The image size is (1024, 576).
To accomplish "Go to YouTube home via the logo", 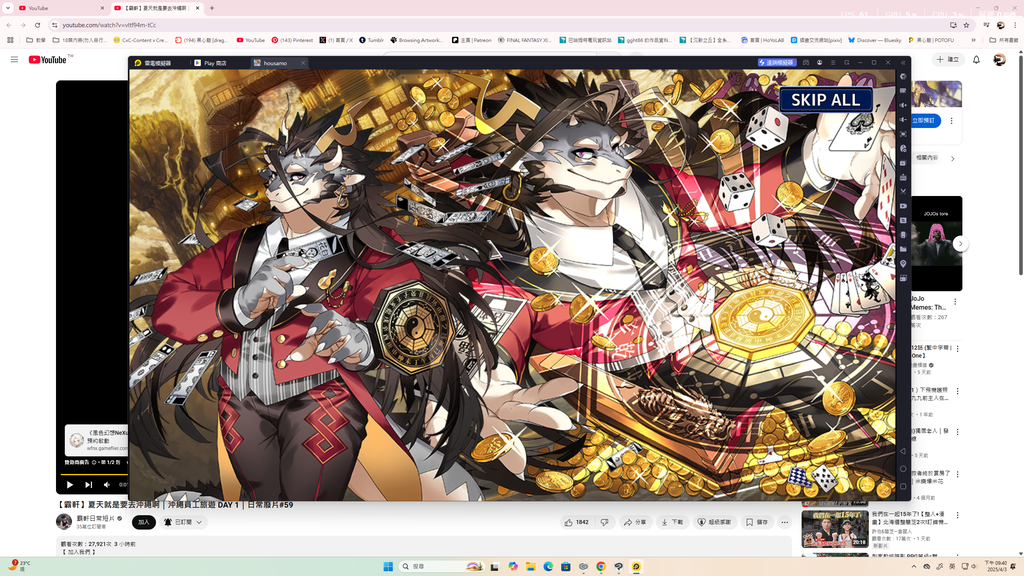I will pos(48,59).
